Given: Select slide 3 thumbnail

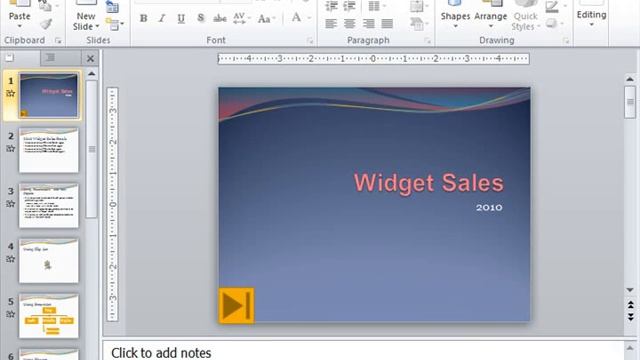Looking at the screenshot, I should click(49, 205).
